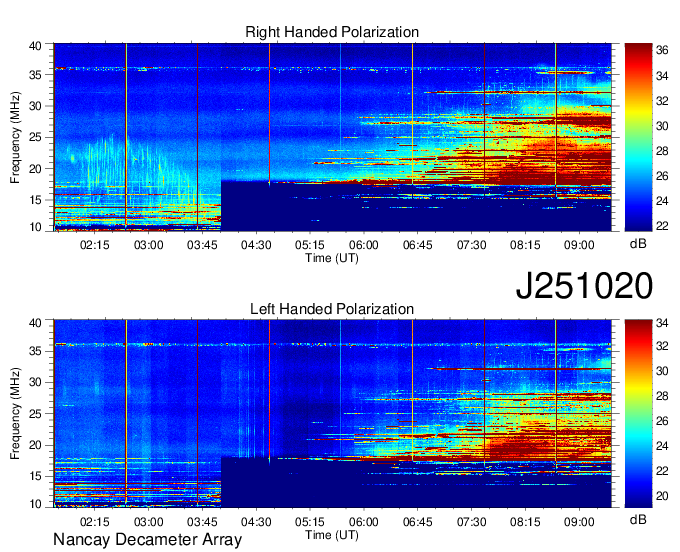
Task: Select the 04:30 tick under bottom spectrogram
Action: 255,521
